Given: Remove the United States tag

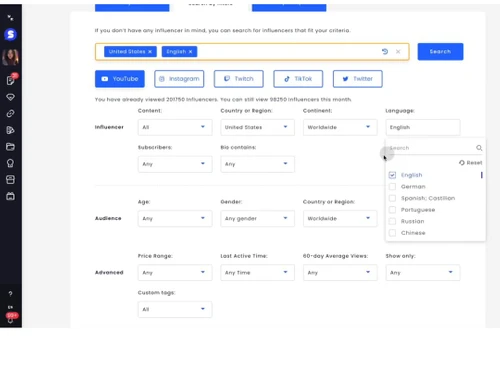Looking at the screenshot, I should (150, 52).
